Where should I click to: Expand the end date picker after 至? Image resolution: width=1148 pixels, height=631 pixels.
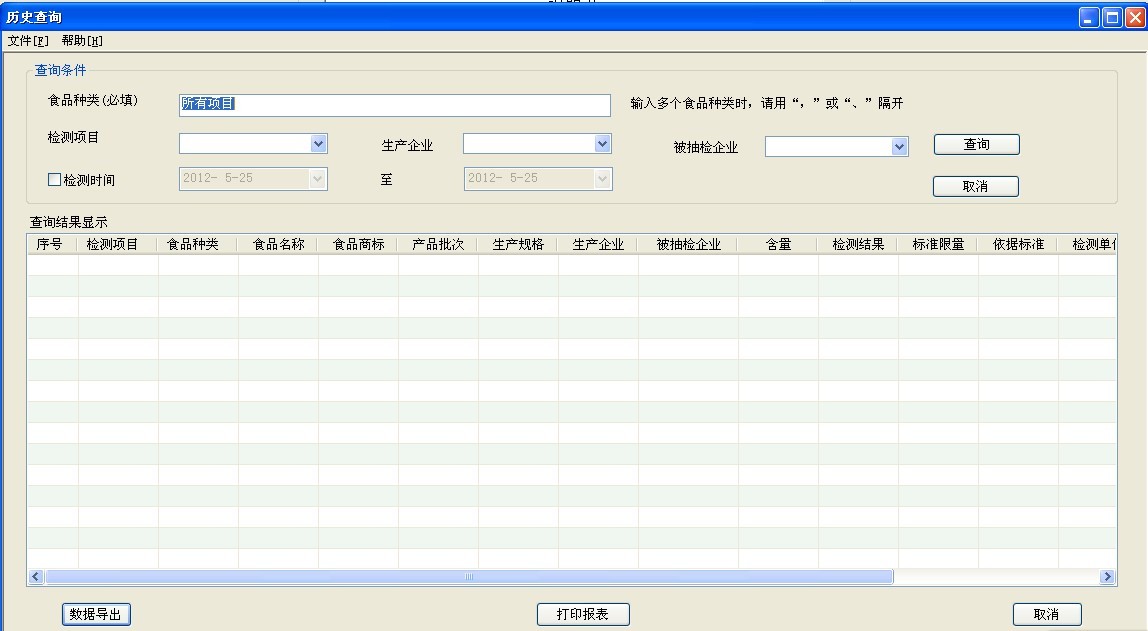pos(601,181)
